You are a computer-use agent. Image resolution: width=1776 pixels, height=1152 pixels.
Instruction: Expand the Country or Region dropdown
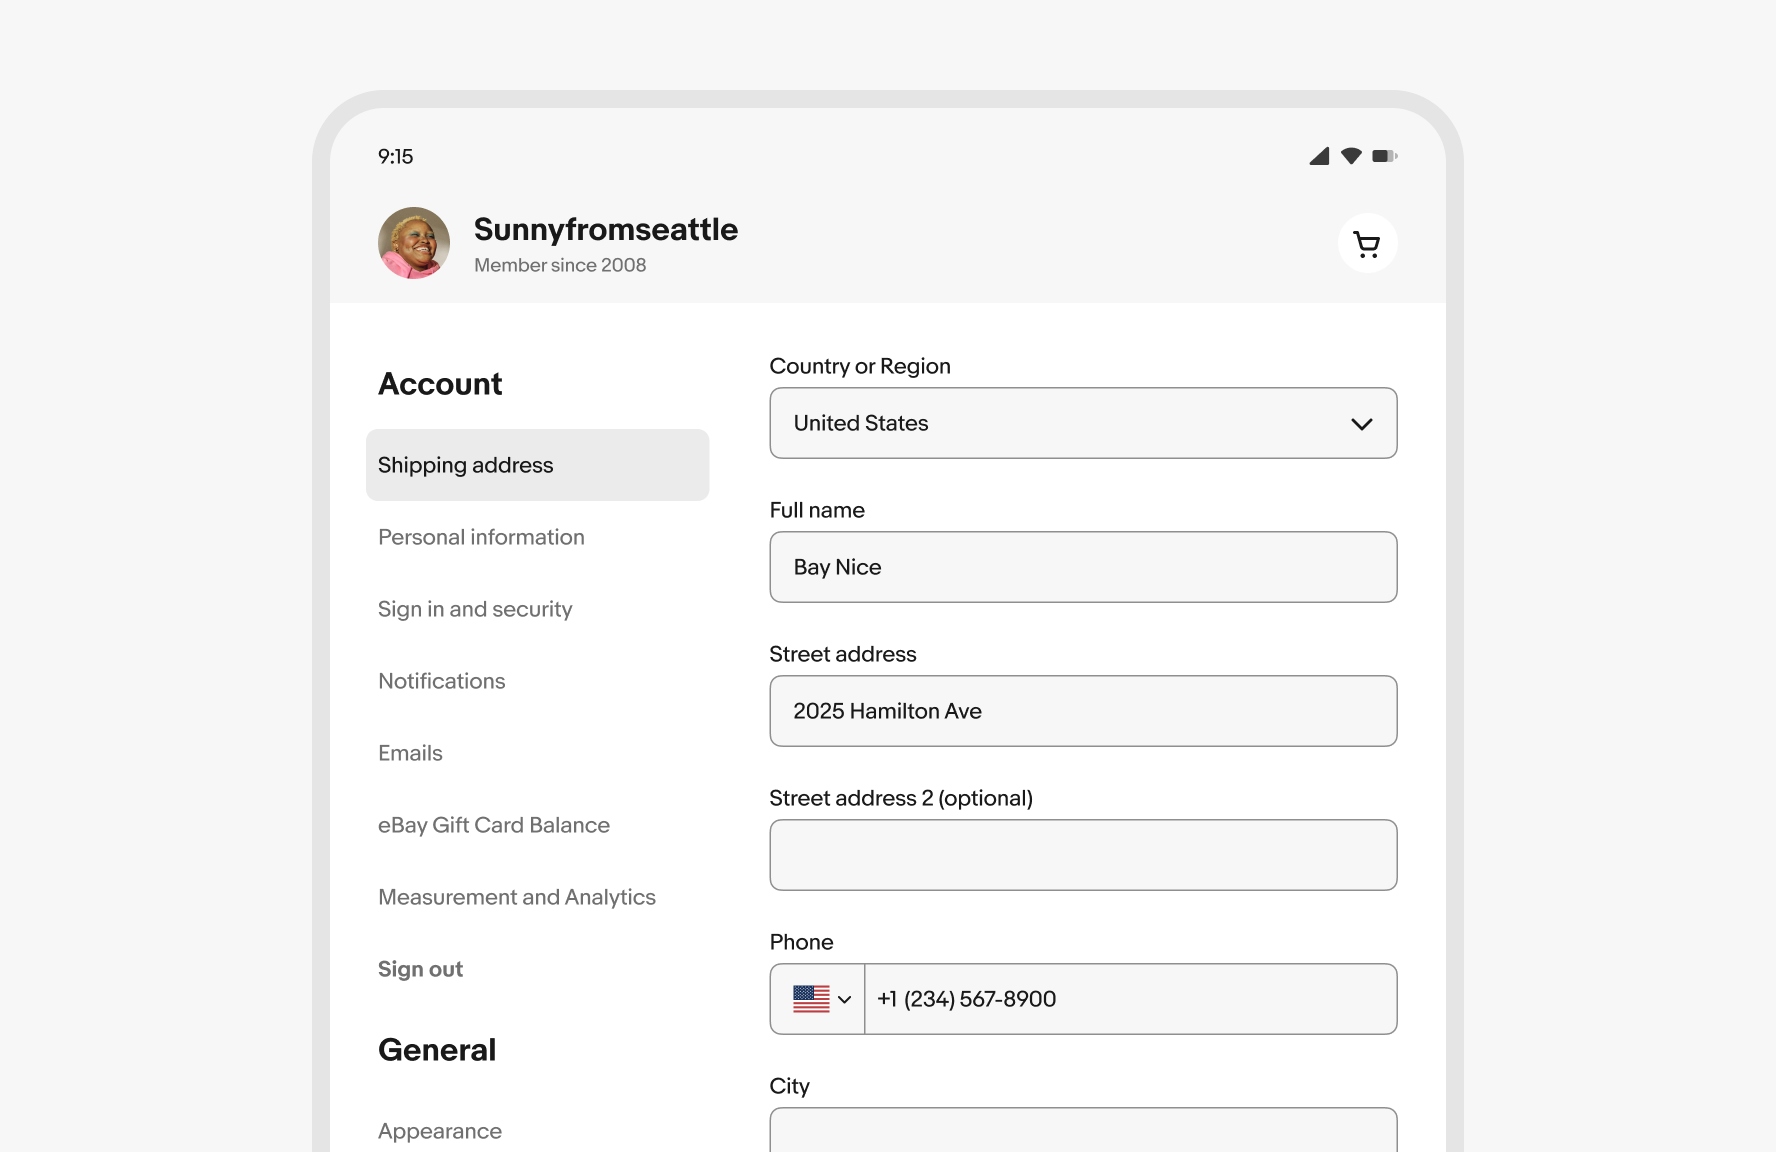[x=1083, y=423]
